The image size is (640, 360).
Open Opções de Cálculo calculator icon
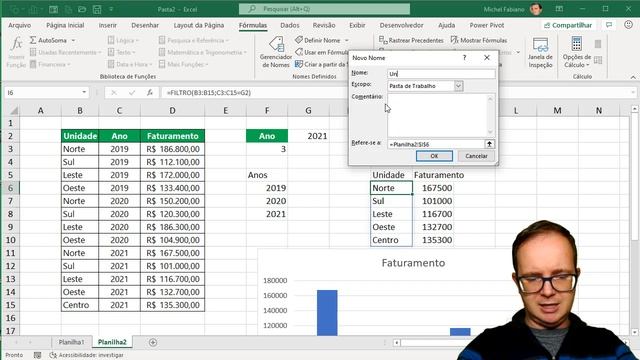click(x=576, y=44)
